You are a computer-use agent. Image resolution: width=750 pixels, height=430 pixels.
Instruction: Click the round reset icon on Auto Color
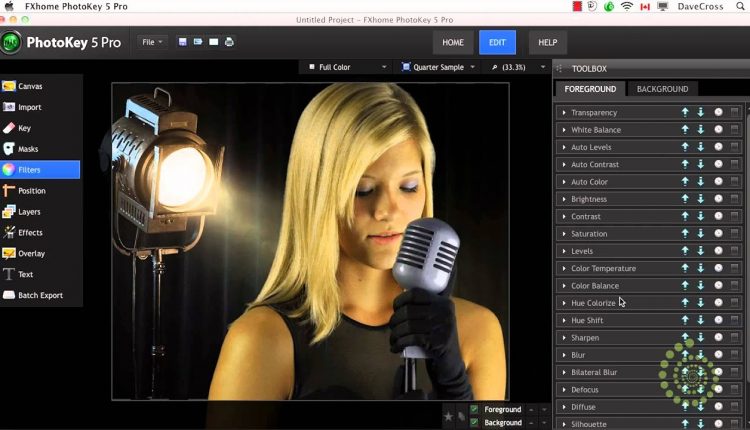(x=718, y=181)
